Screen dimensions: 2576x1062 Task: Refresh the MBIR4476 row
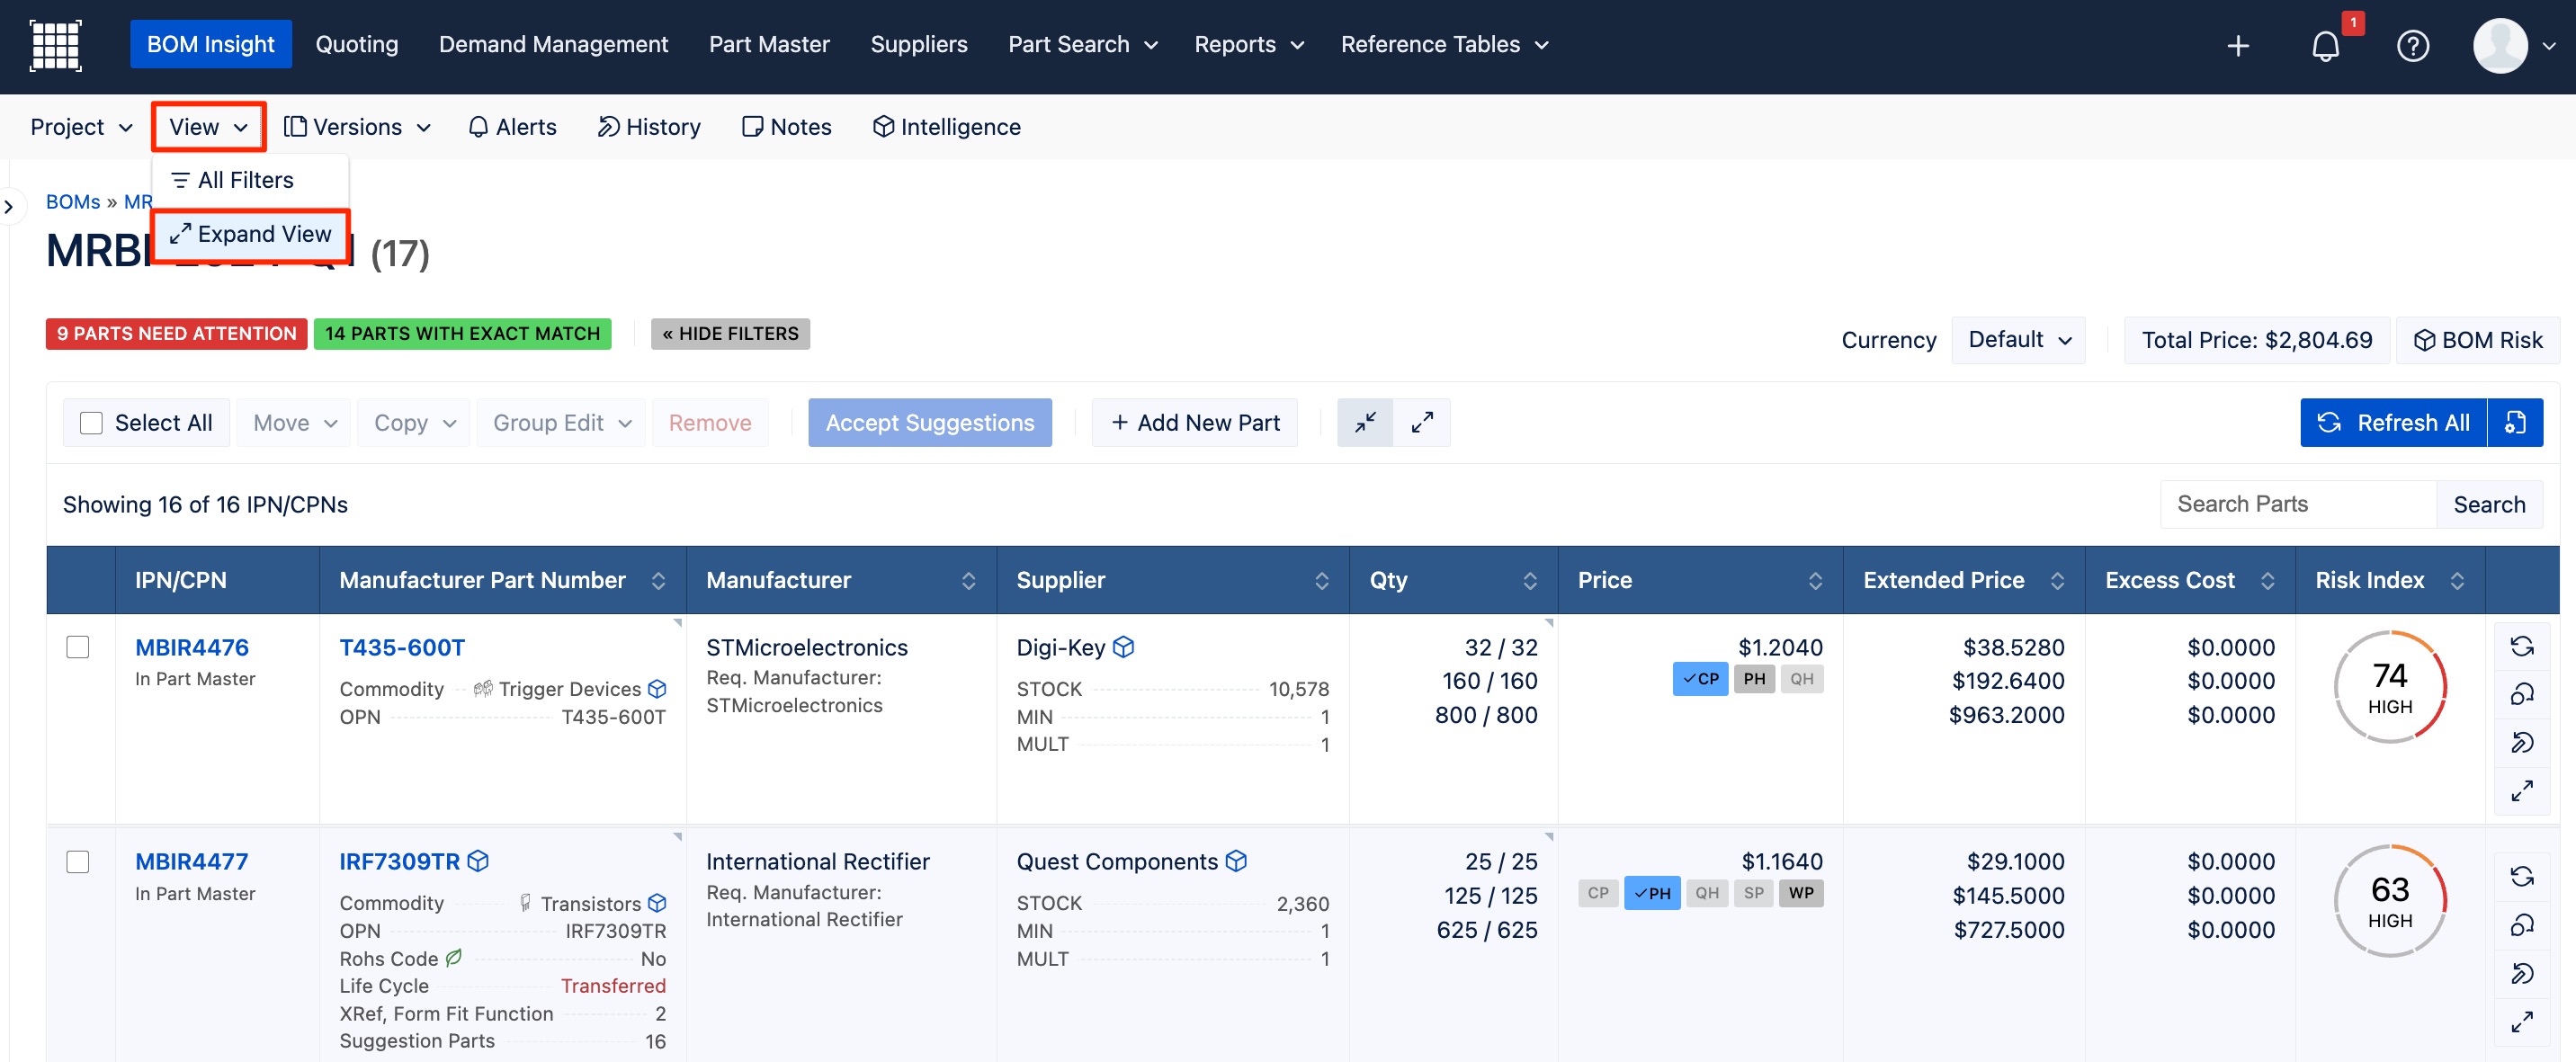tap(2521, 647)
